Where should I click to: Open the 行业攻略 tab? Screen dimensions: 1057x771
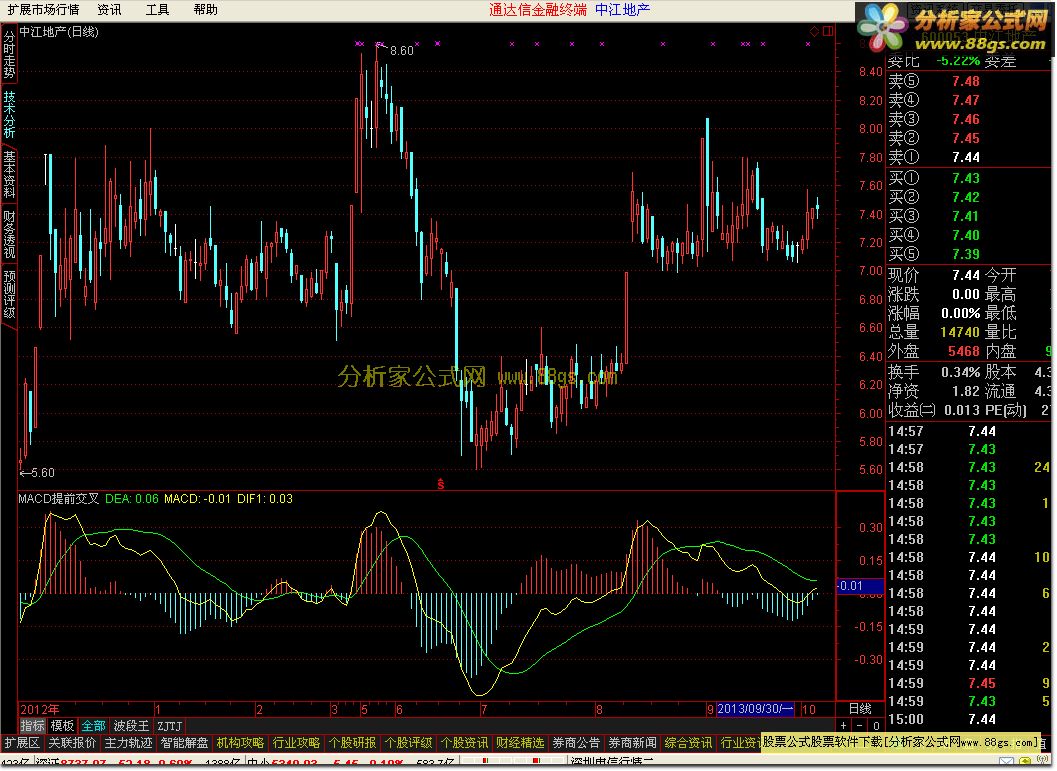point(296,743)
